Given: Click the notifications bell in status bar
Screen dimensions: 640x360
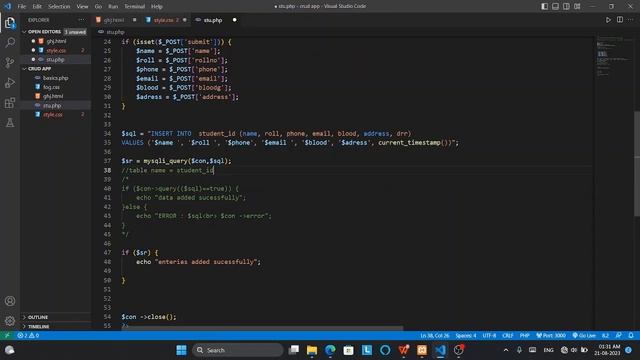Looking at the screenshot, I should (631, 336).
